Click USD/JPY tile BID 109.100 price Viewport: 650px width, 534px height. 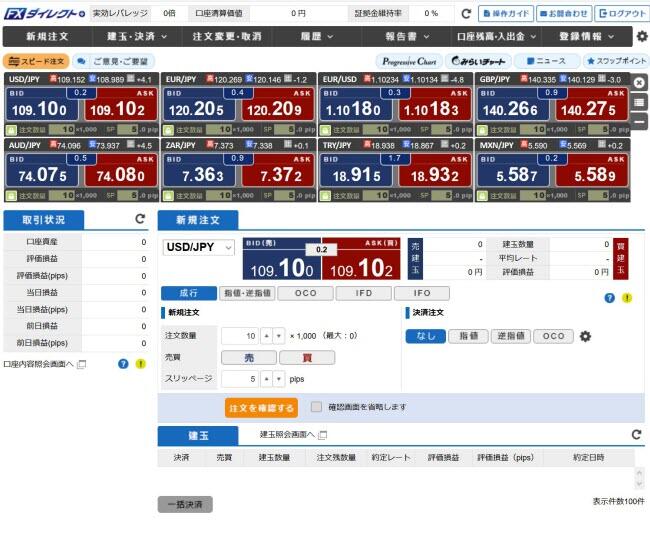pos(42,104)
